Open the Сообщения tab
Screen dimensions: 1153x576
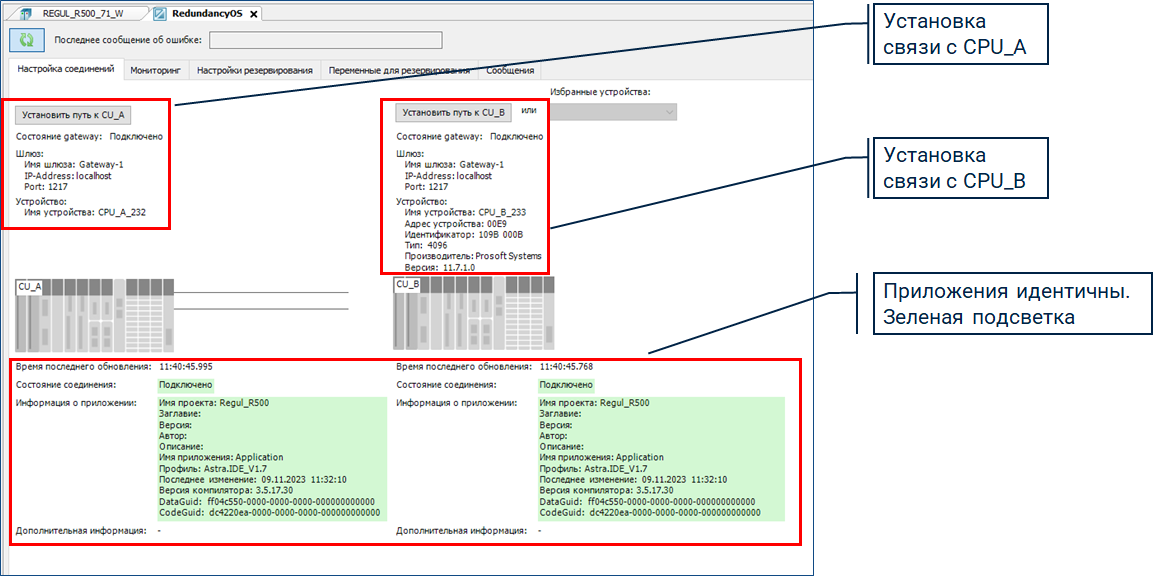point(510,71)
